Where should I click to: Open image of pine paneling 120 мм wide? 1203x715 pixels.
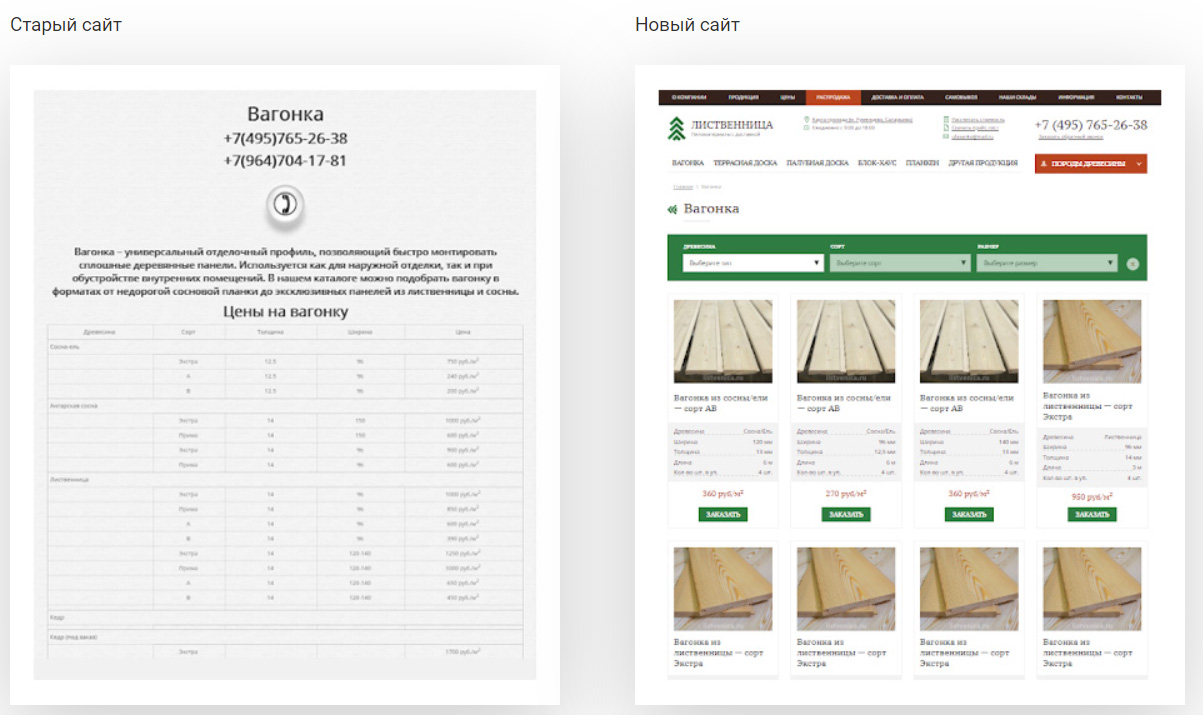(723, 341)
